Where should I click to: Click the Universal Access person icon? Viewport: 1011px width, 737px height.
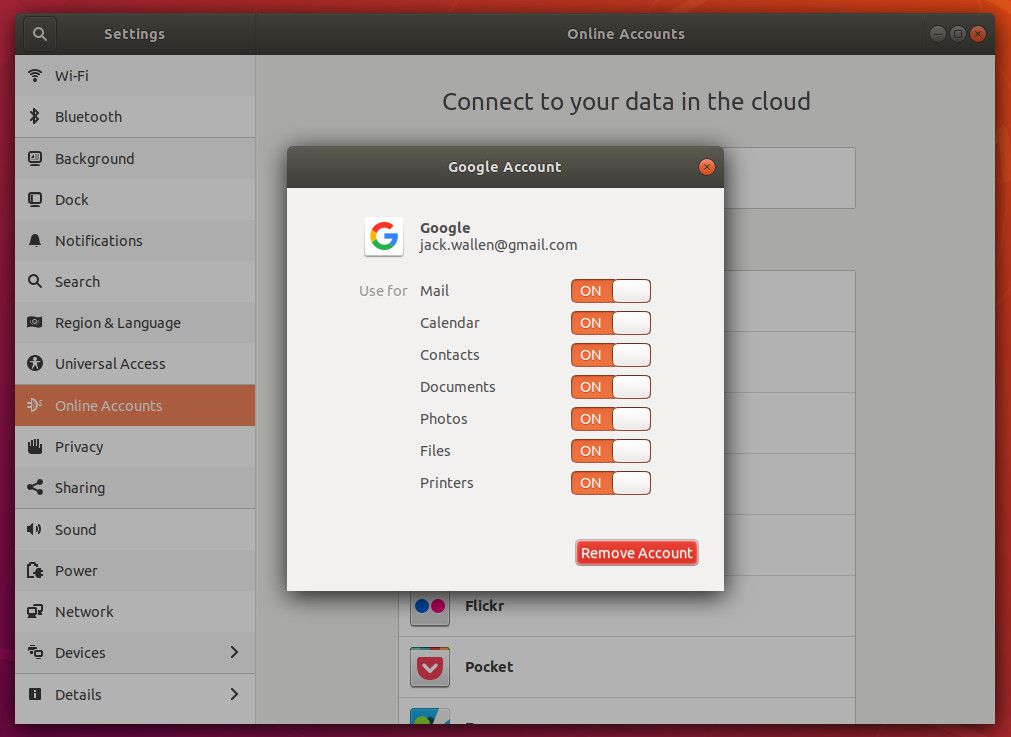(x=35, y=364)
